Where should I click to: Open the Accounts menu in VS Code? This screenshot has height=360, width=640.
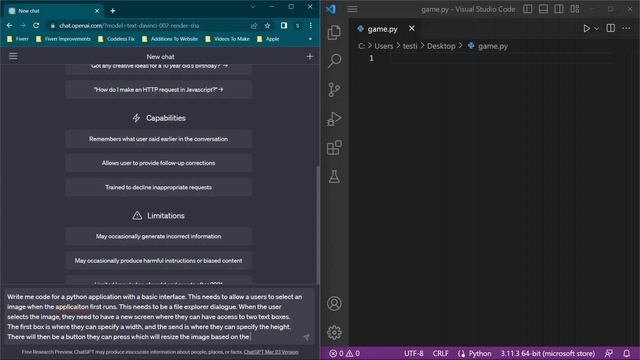pyautogui.click(x=334, y=304)
